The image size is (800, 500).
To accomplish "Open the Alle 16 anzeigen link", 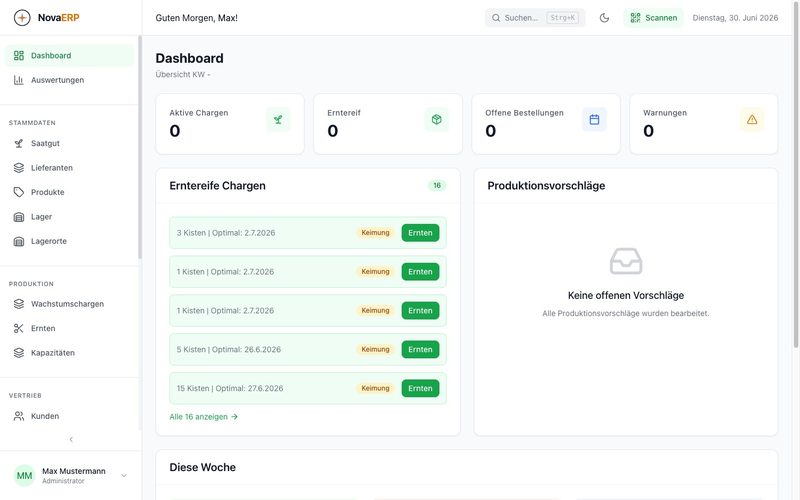I will [204, 417].
